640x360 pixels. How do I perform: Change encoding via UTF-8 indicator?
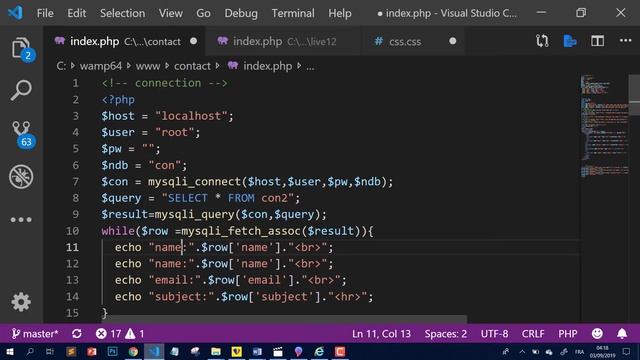494,334
